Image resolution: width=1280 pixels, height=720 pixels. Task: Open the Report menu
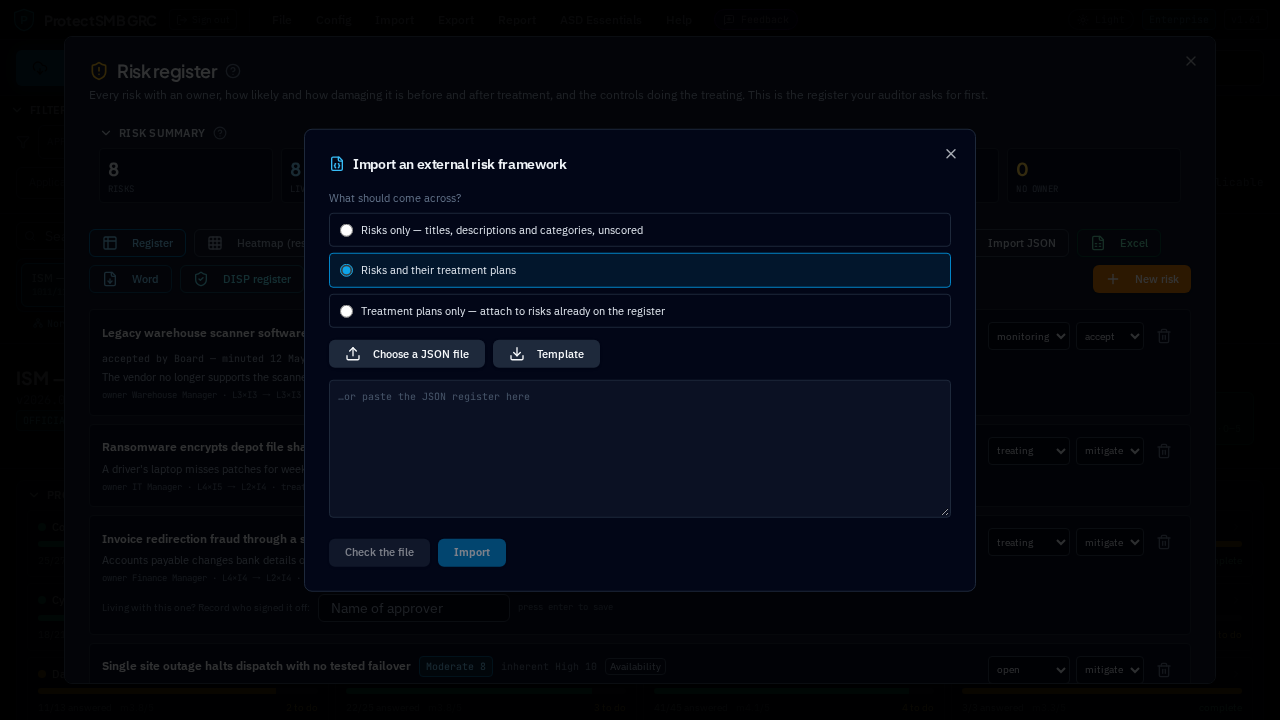point(517,19)
